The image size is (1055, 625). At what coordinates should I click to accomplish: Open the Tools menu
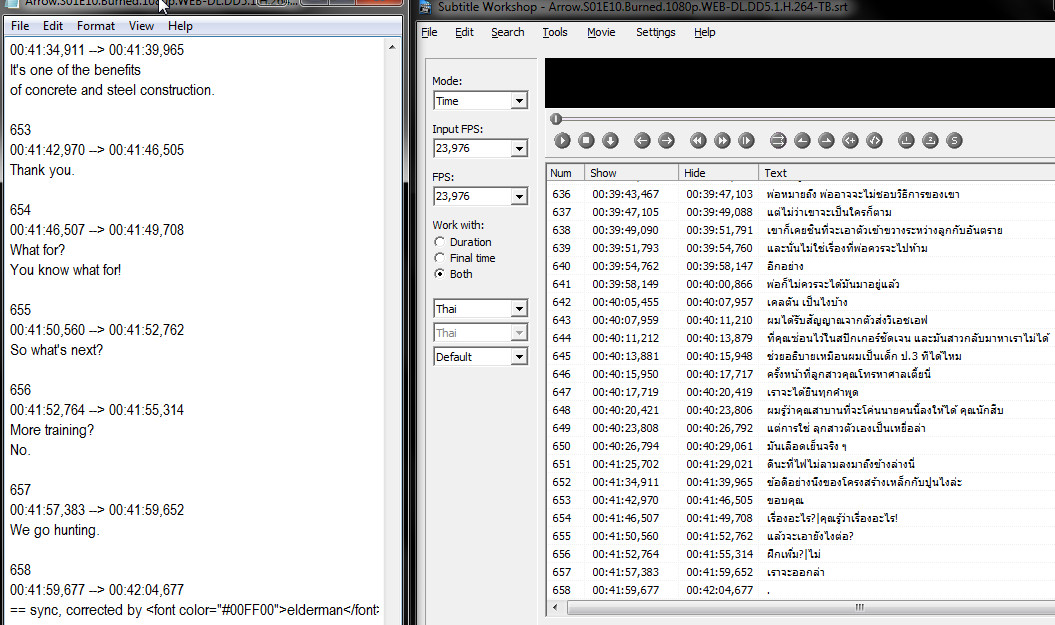pos(555,32)
